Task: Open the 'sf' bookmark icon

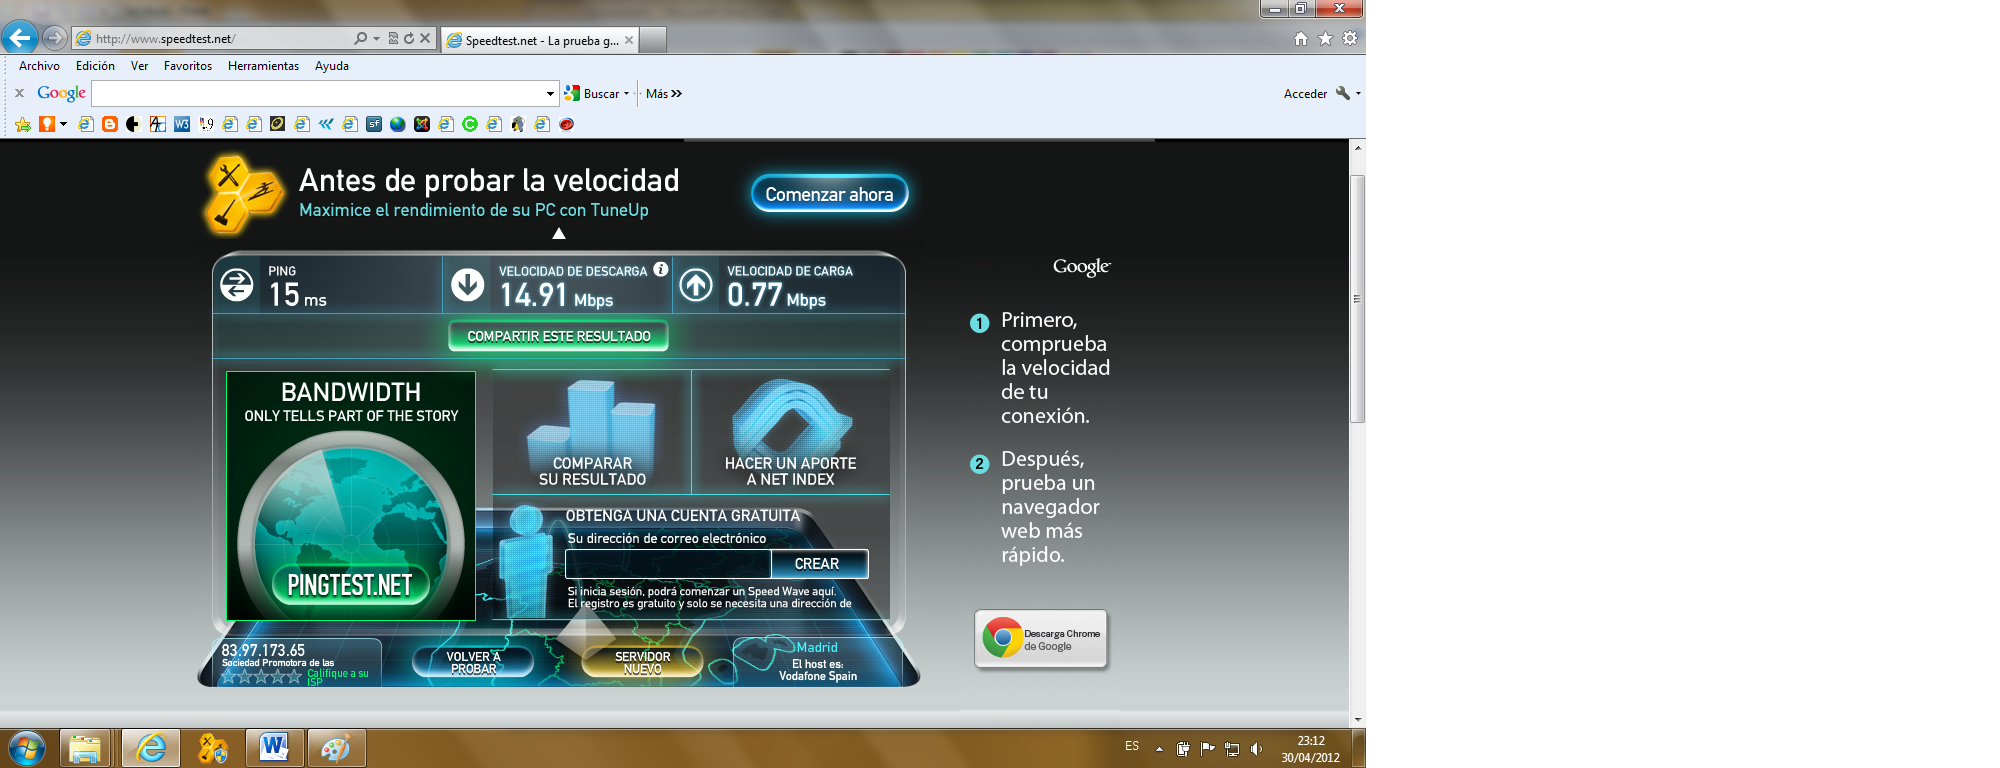Action: click(374, 124)
